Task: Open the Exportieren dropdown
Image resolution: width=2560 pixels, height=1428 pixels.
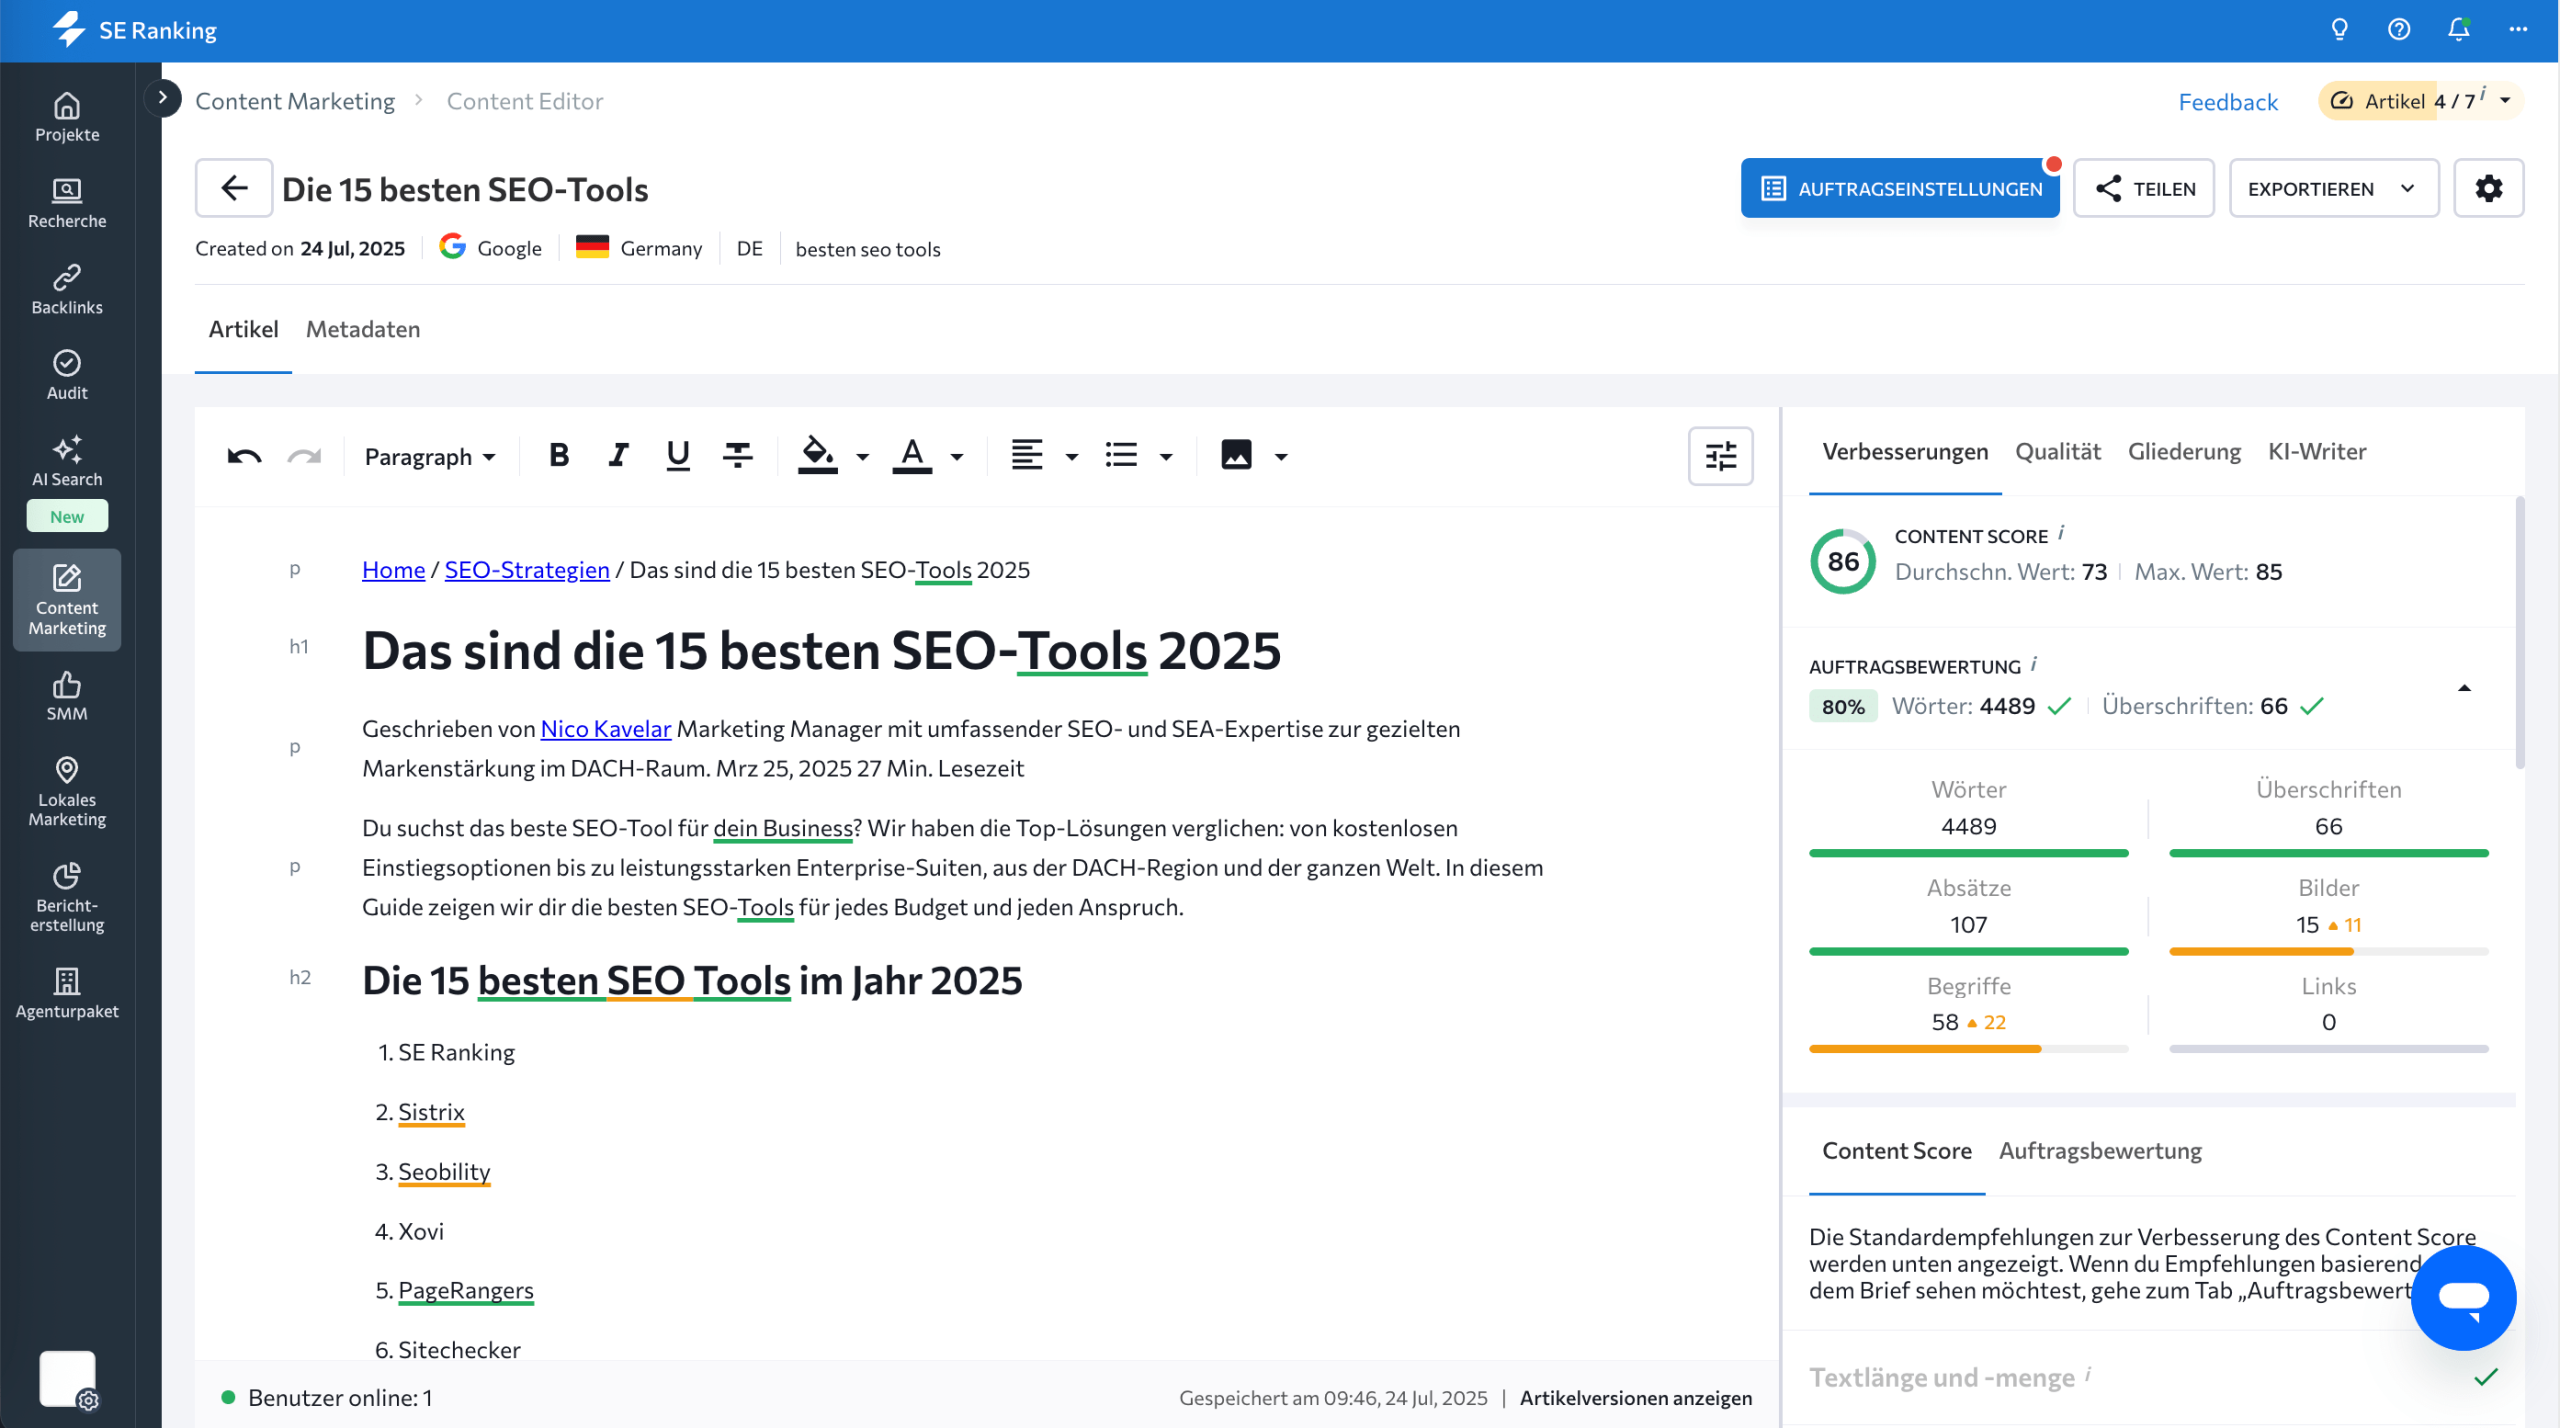Action: 2333,188
